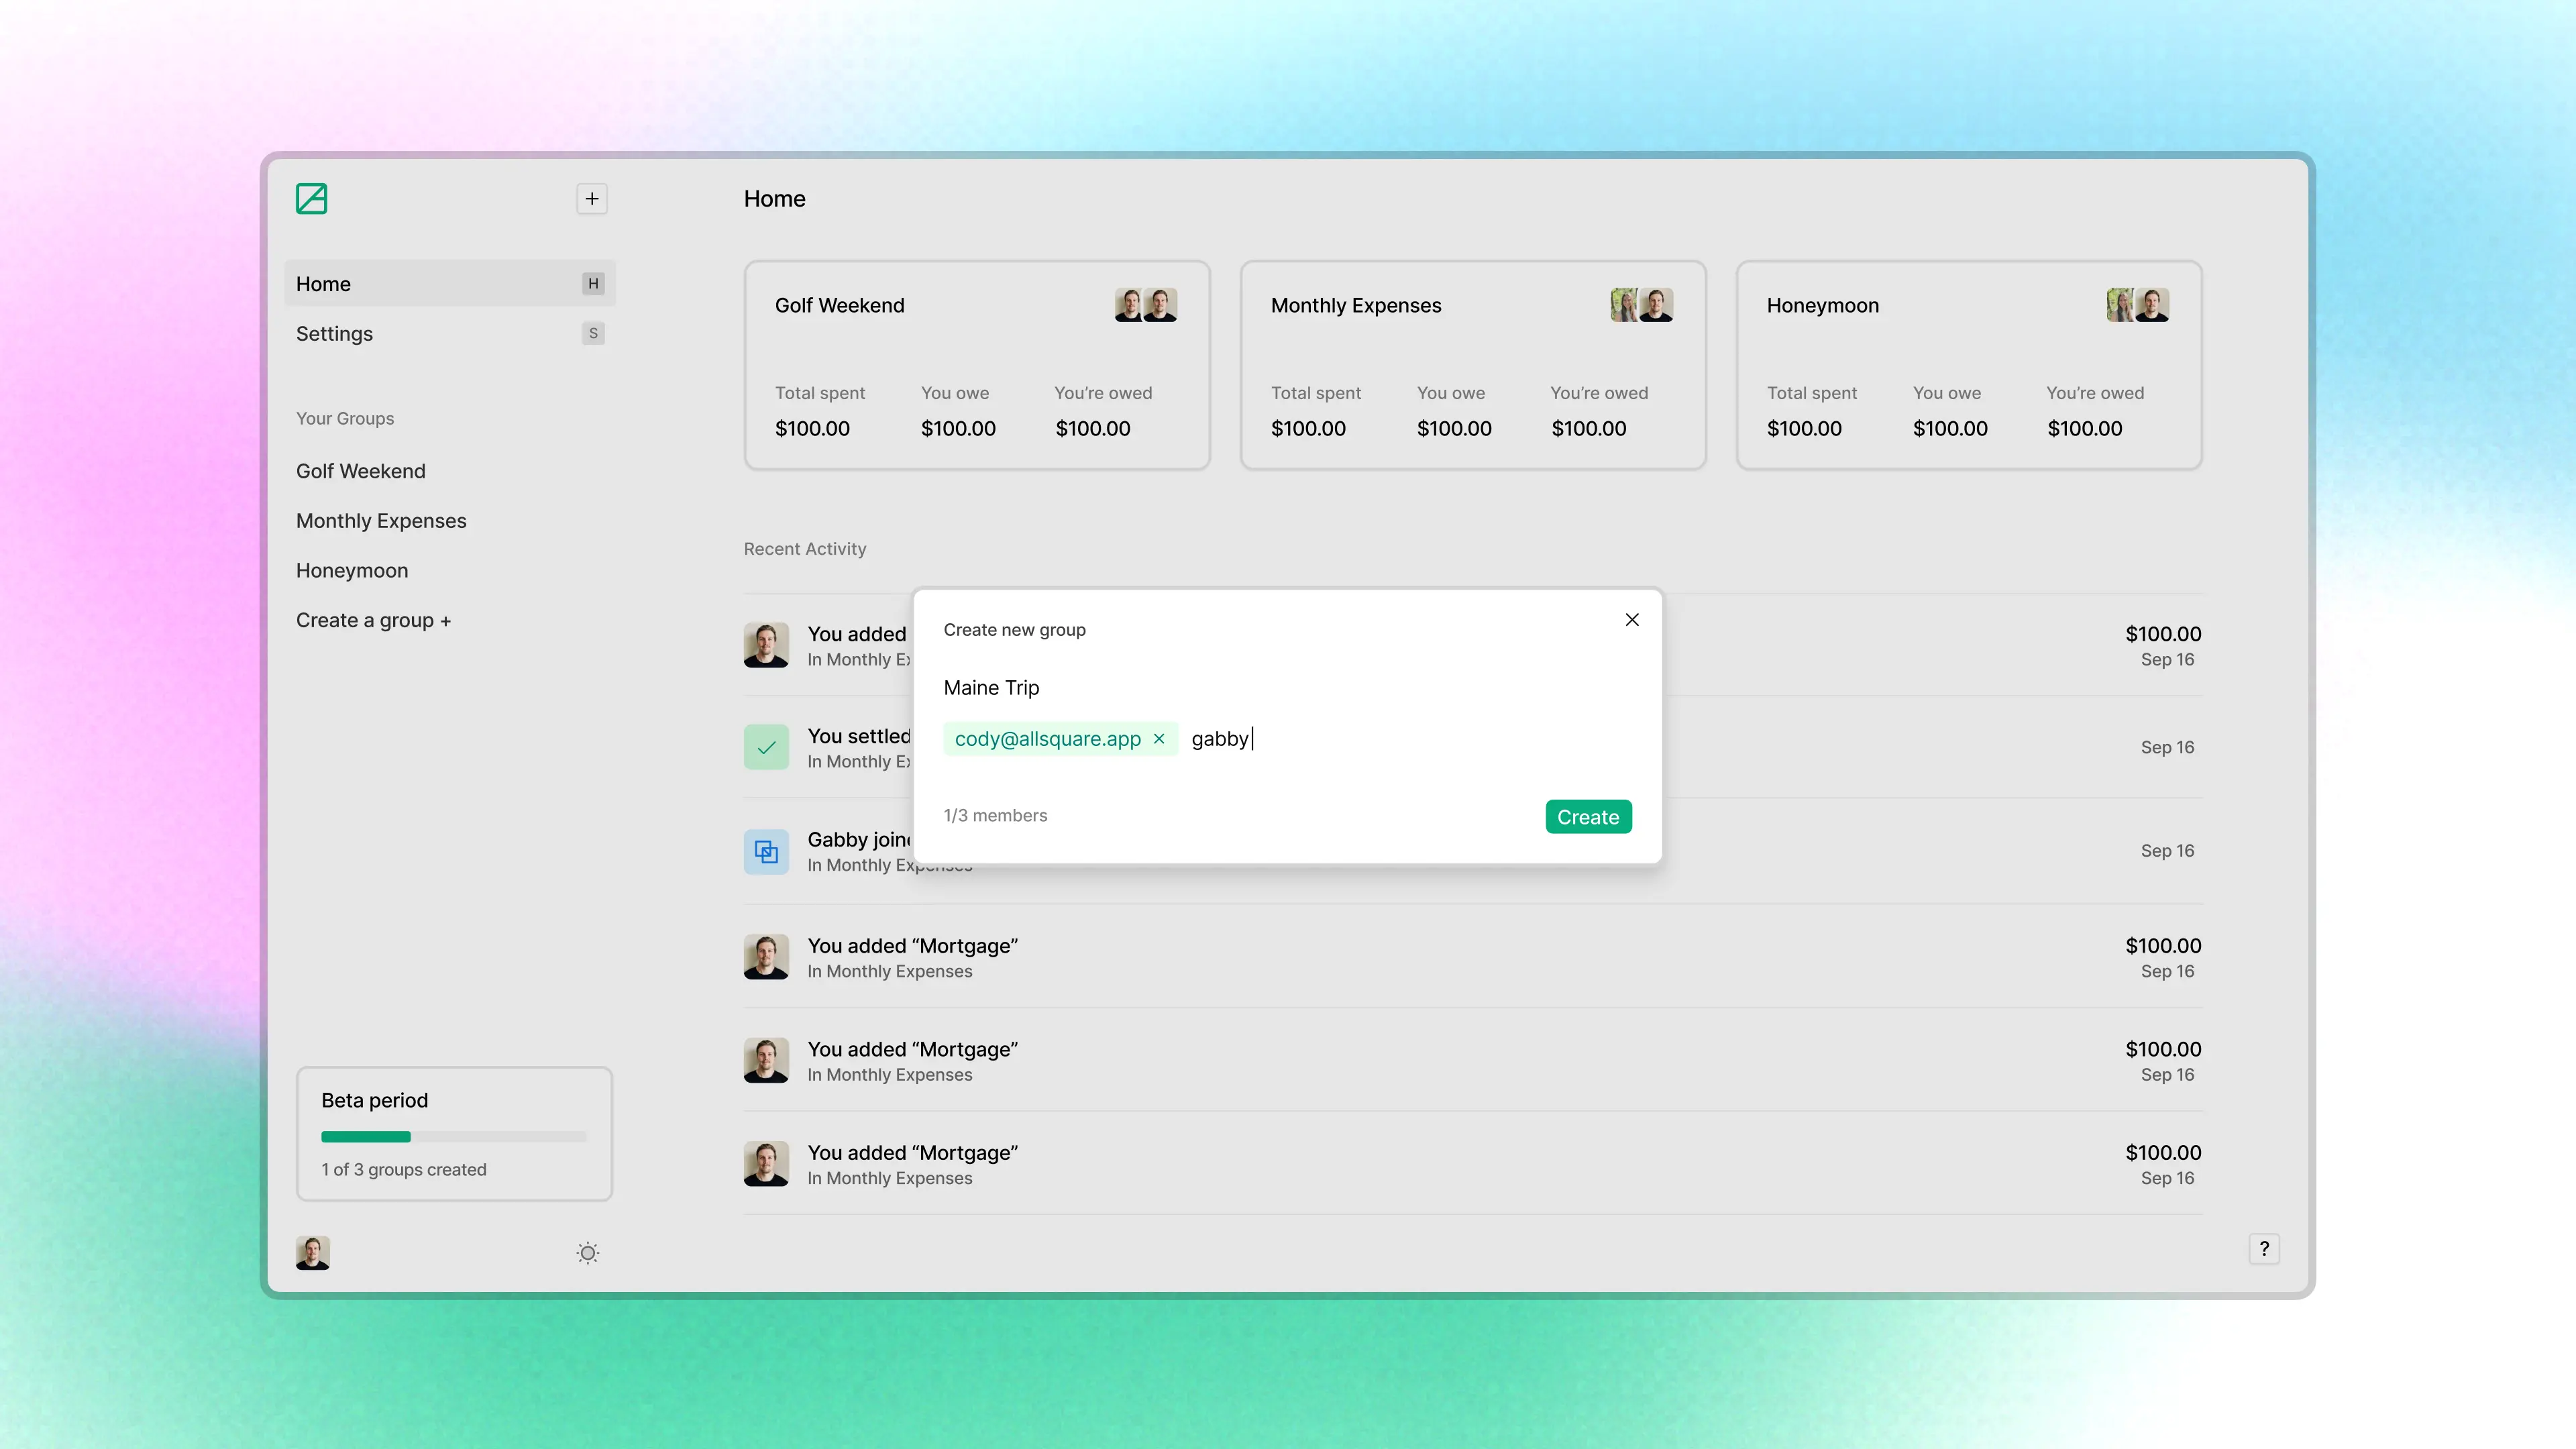Open the Monthly Expenses group
The image size is (2576, 1449).
(381, 520)
